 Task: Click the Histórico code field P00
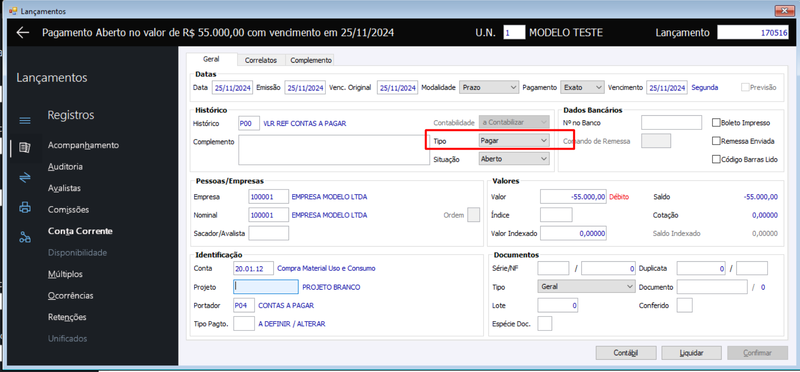[x=248, y=122]
